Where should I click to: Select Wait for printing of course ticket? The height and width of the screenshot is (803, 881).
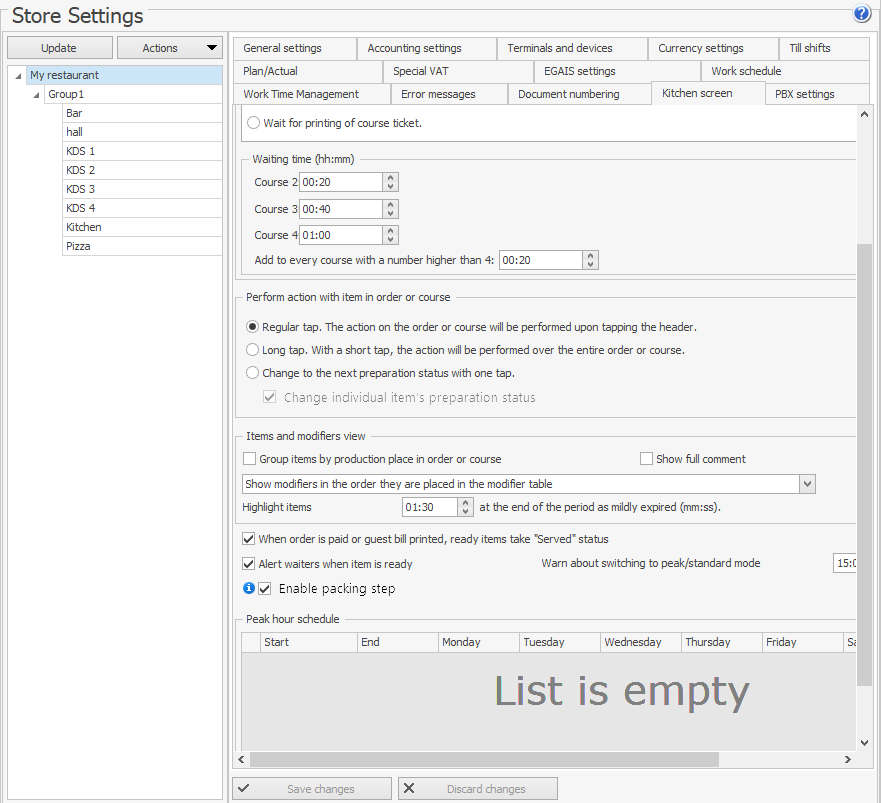click(252, 123)
